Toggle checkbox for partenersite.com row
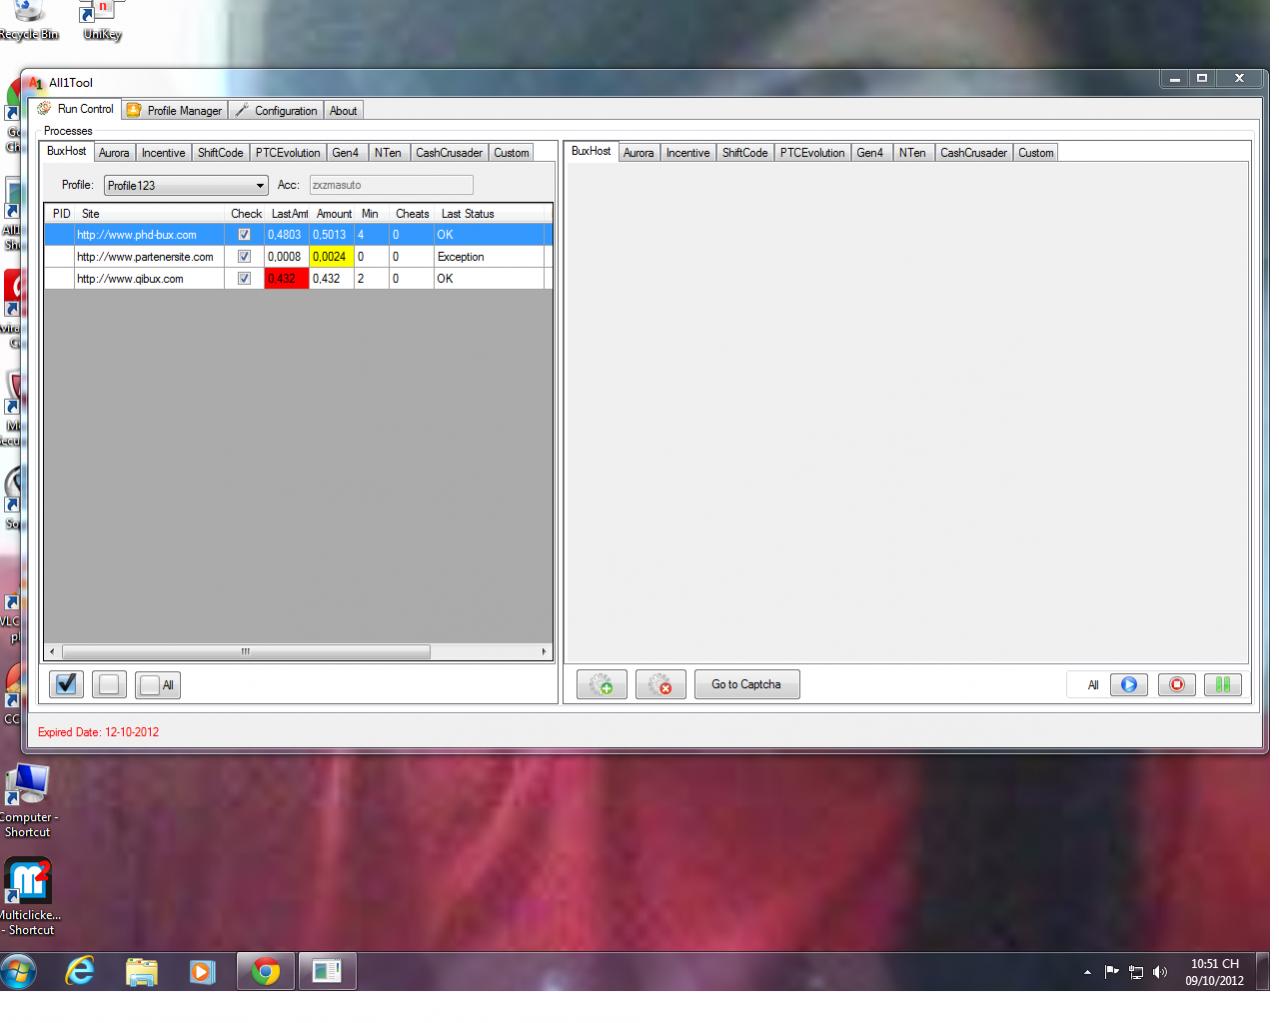The height and width of the screenshot is (1023, 1279). (244, 256)
